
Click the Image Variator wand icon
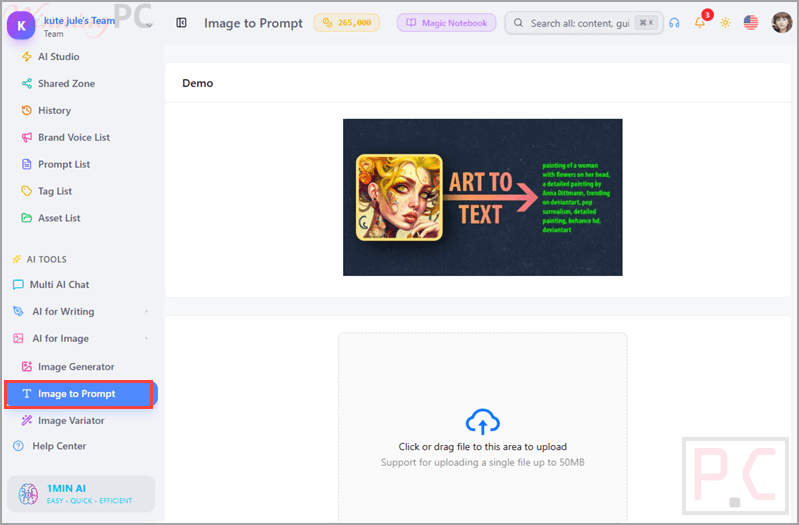tap(26, 421)
